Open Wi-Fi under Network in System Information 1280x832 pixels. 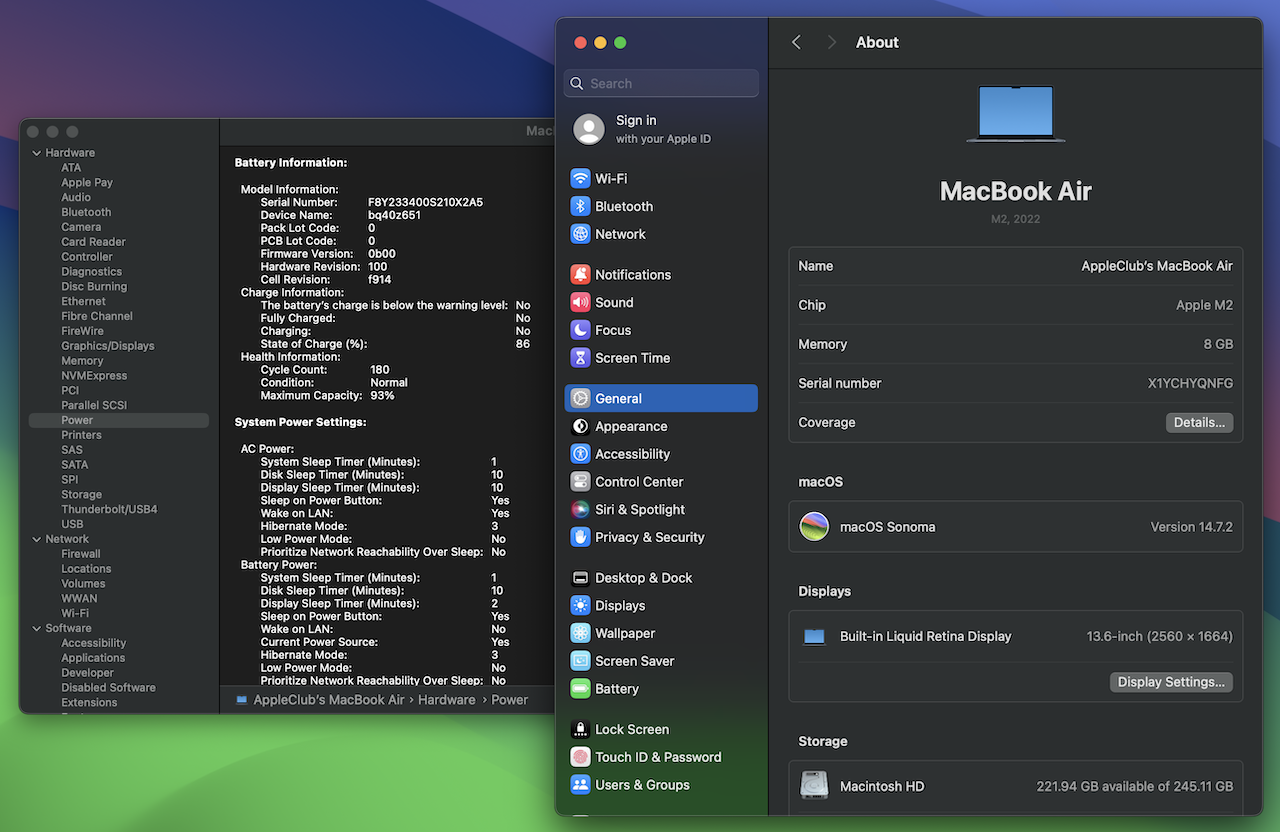(75, 613)
